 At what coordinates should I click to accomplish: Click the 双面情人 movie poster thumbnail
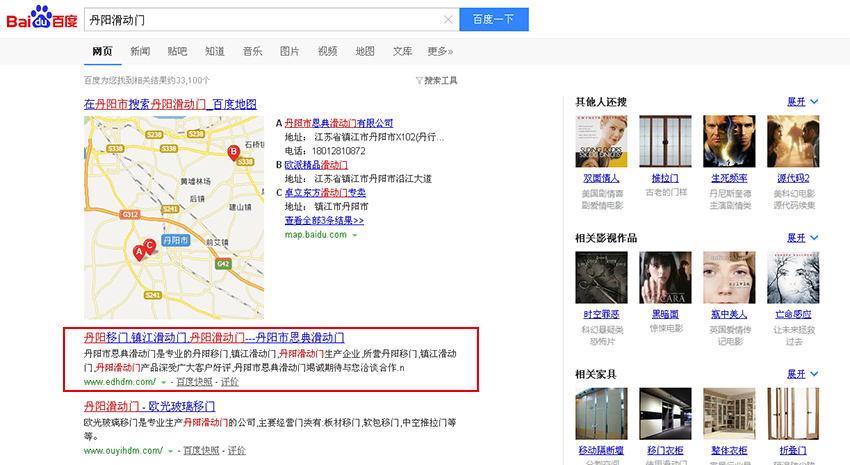tap(601, 141)
